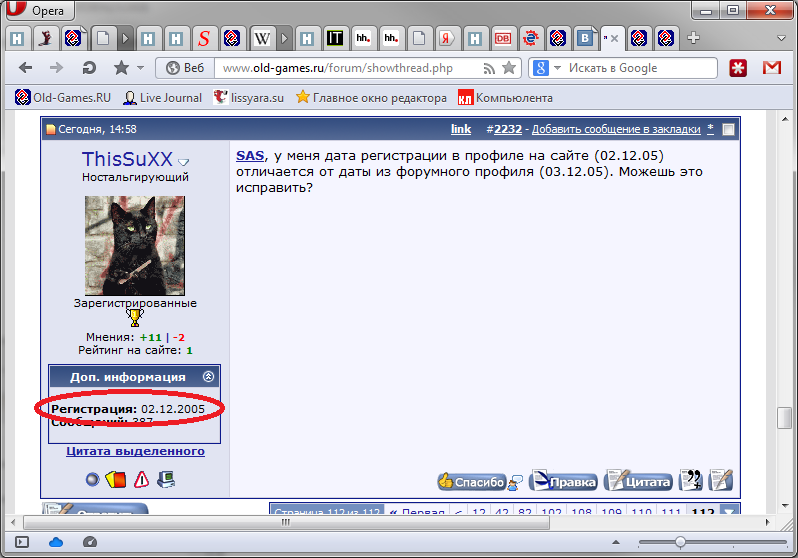Click the round grey online status icon
Screen dimensions: 798x558
[x=92, y=479]
